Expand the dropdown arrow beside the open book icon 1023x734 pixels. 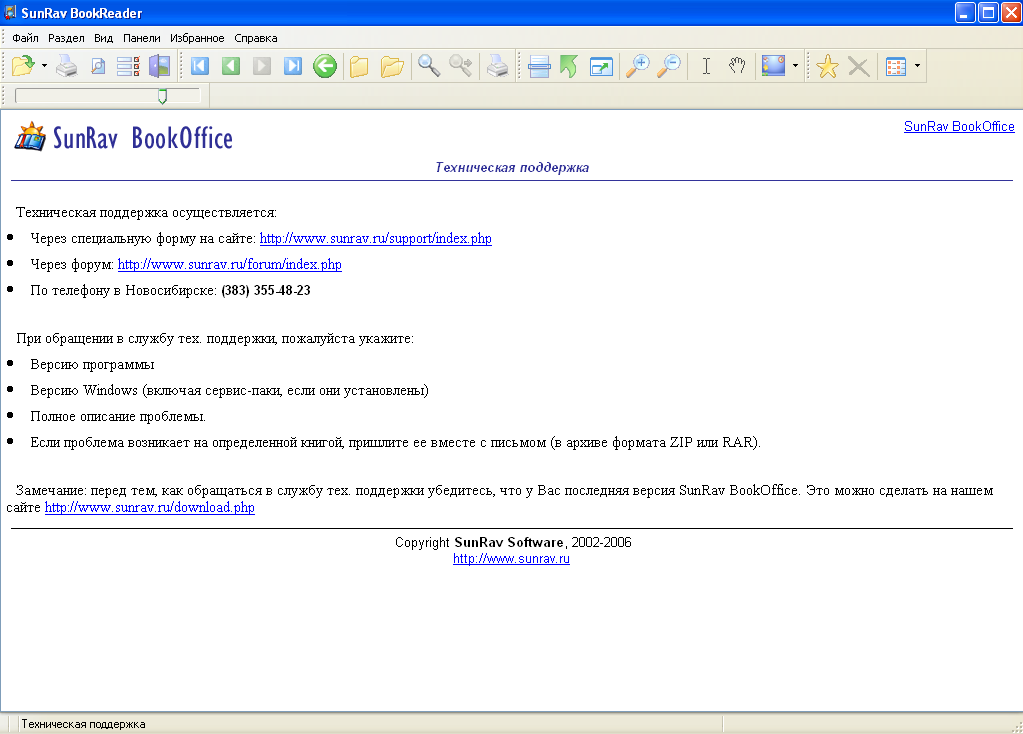[x=44, y=66]
